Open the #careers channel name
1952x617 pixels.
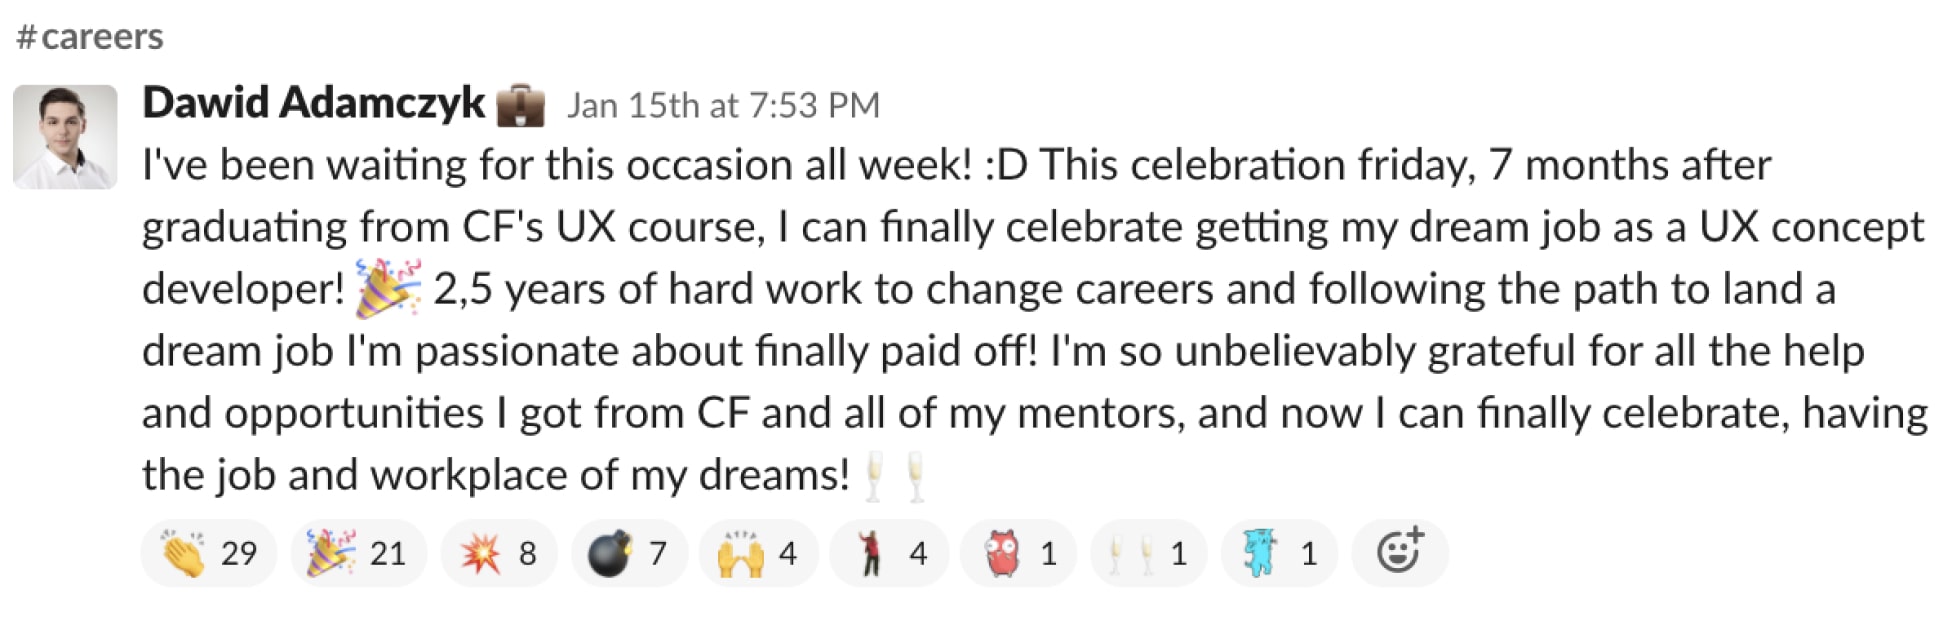(x=101, y=37)
